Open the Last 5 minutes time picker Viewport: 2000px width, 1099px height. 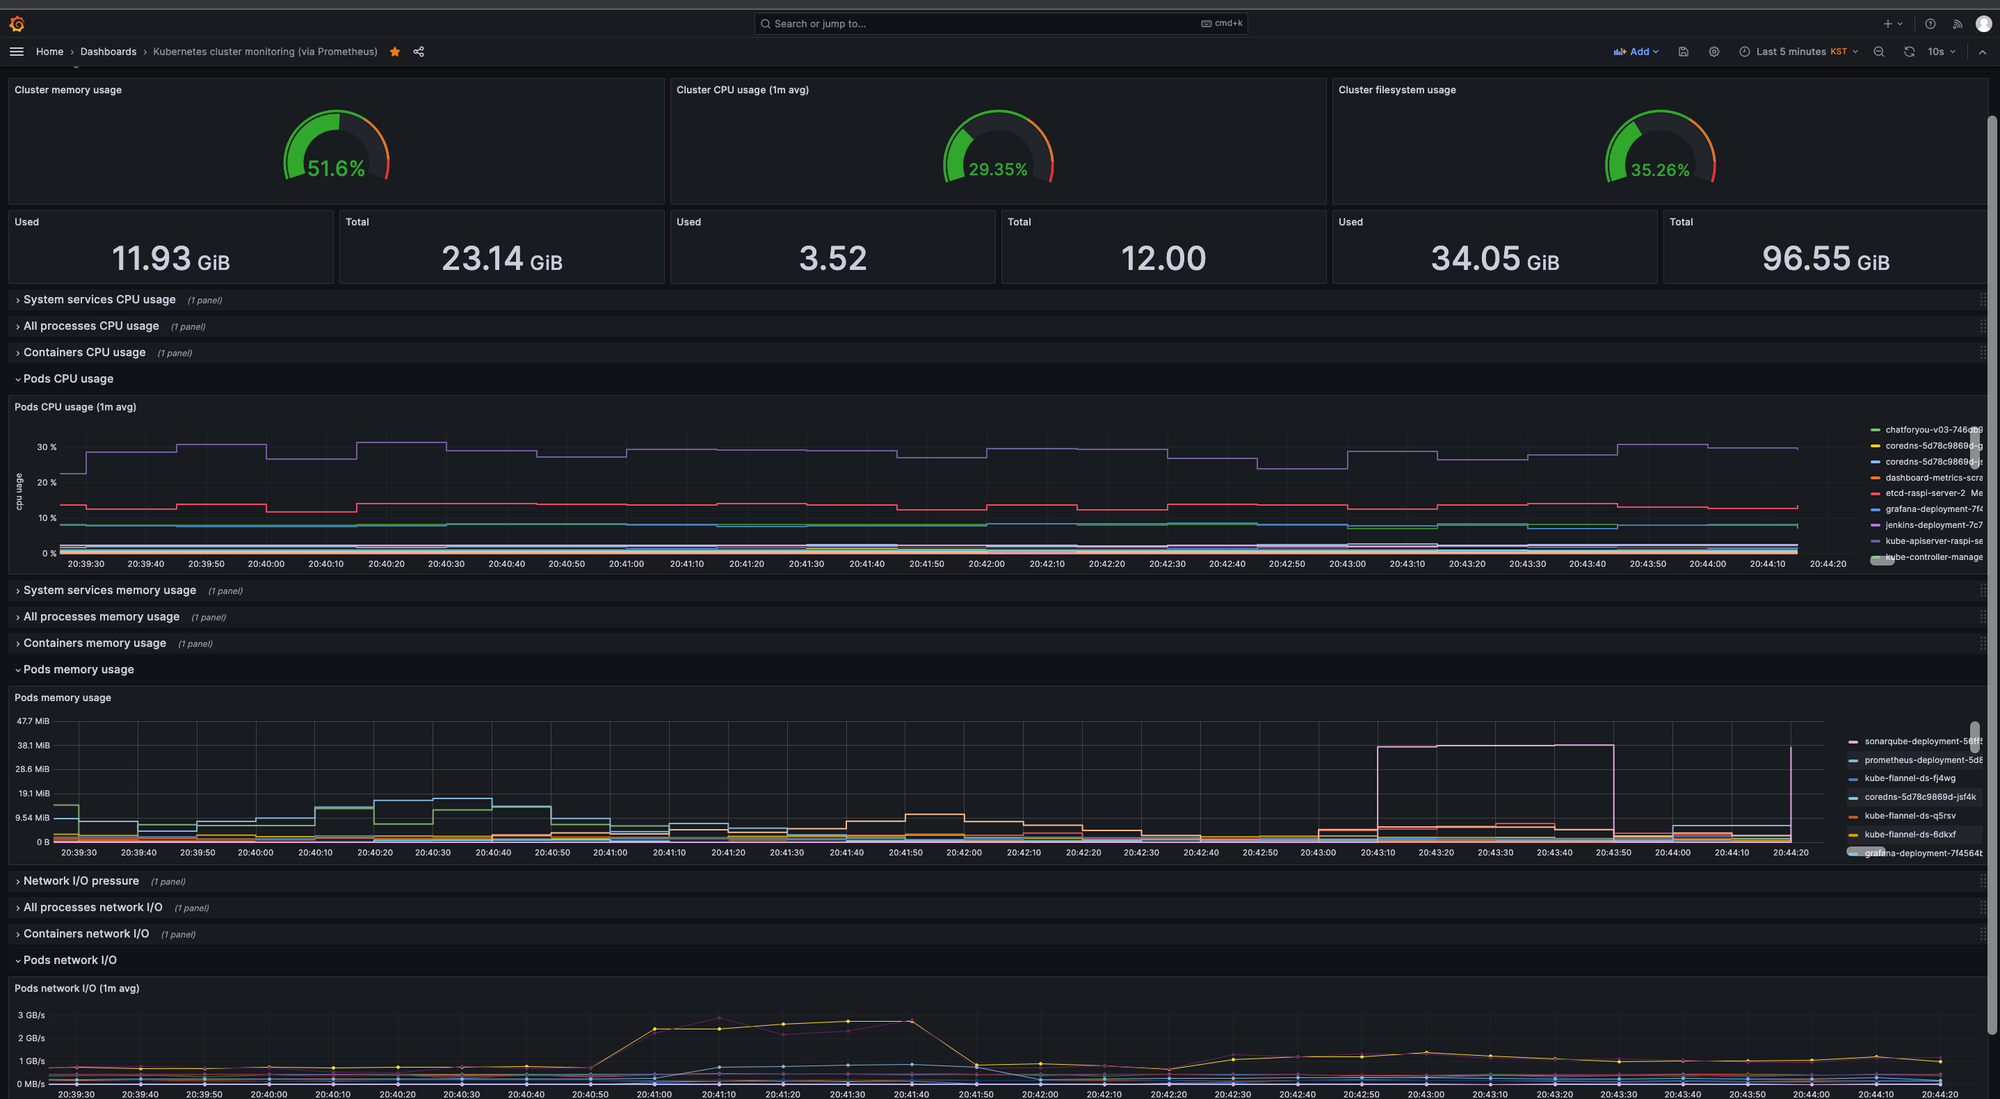(1798, 52)
